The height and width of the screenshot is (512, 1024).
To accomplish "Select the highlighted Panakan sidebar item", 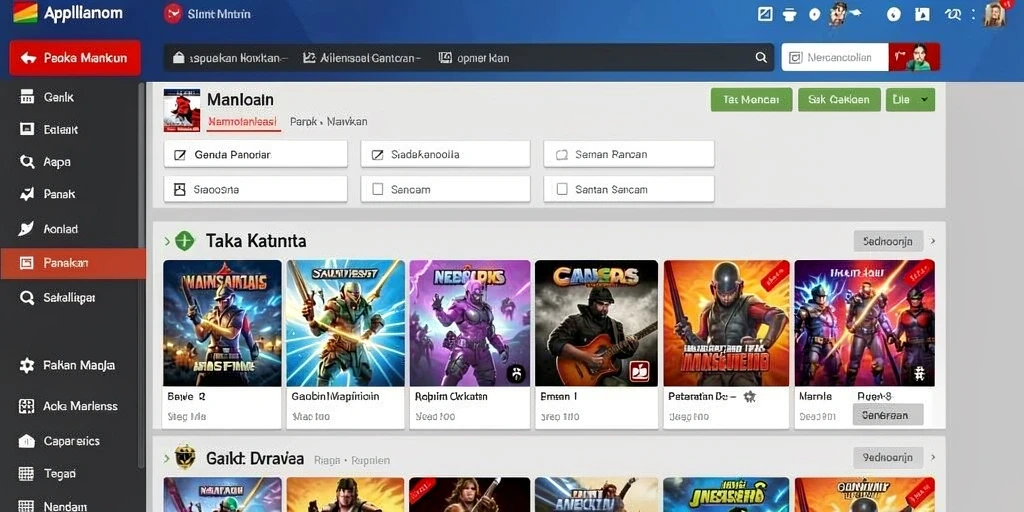I will 72,263.
